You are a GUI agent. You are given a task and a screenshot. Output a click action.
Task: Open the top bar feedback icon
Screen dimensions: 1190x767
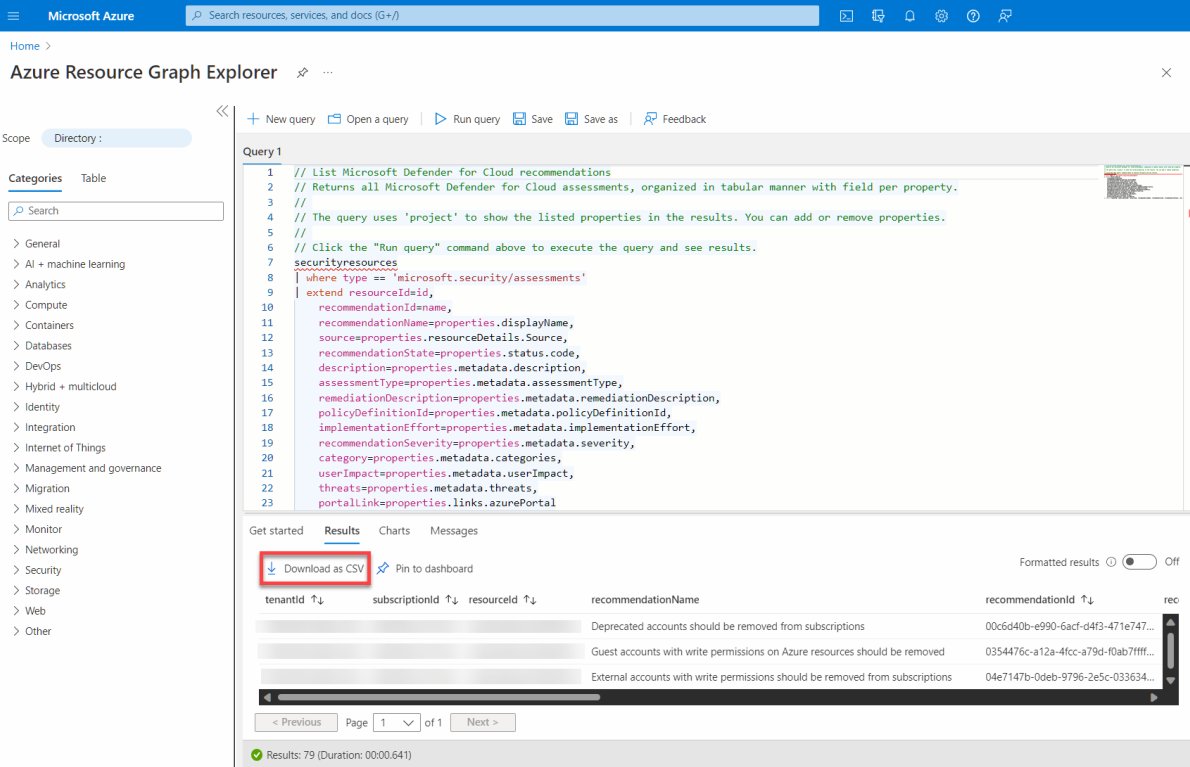coord(1005,16)
